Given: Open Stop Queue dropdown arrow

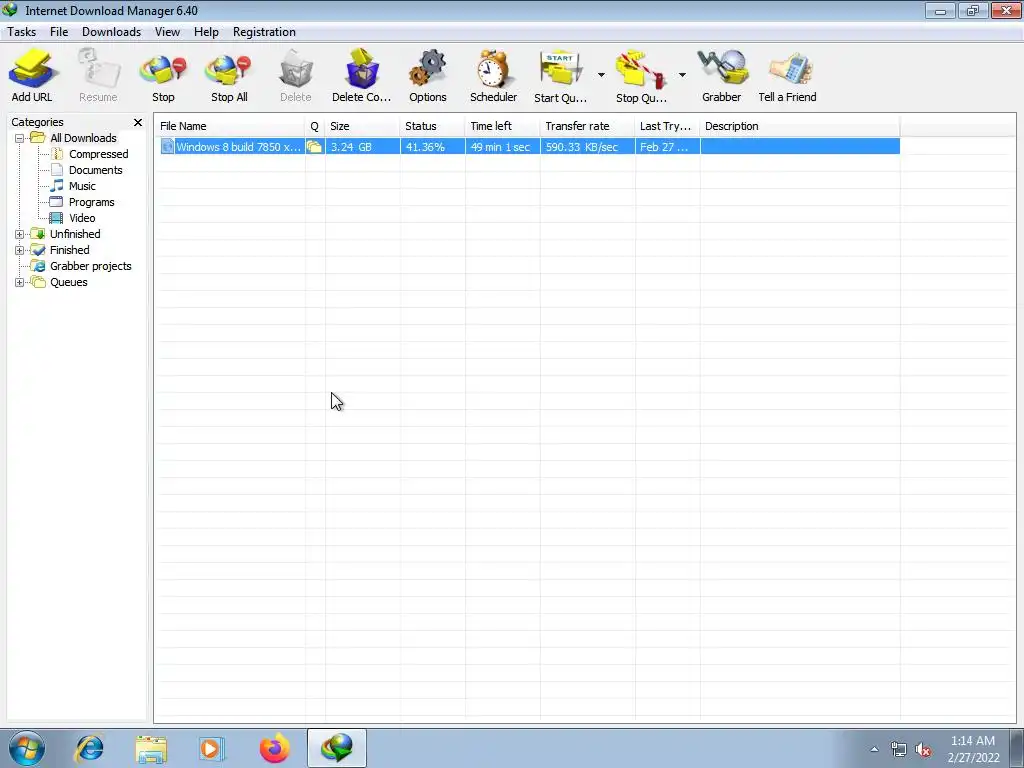Looking at the screenshot, I should [682, 75].
